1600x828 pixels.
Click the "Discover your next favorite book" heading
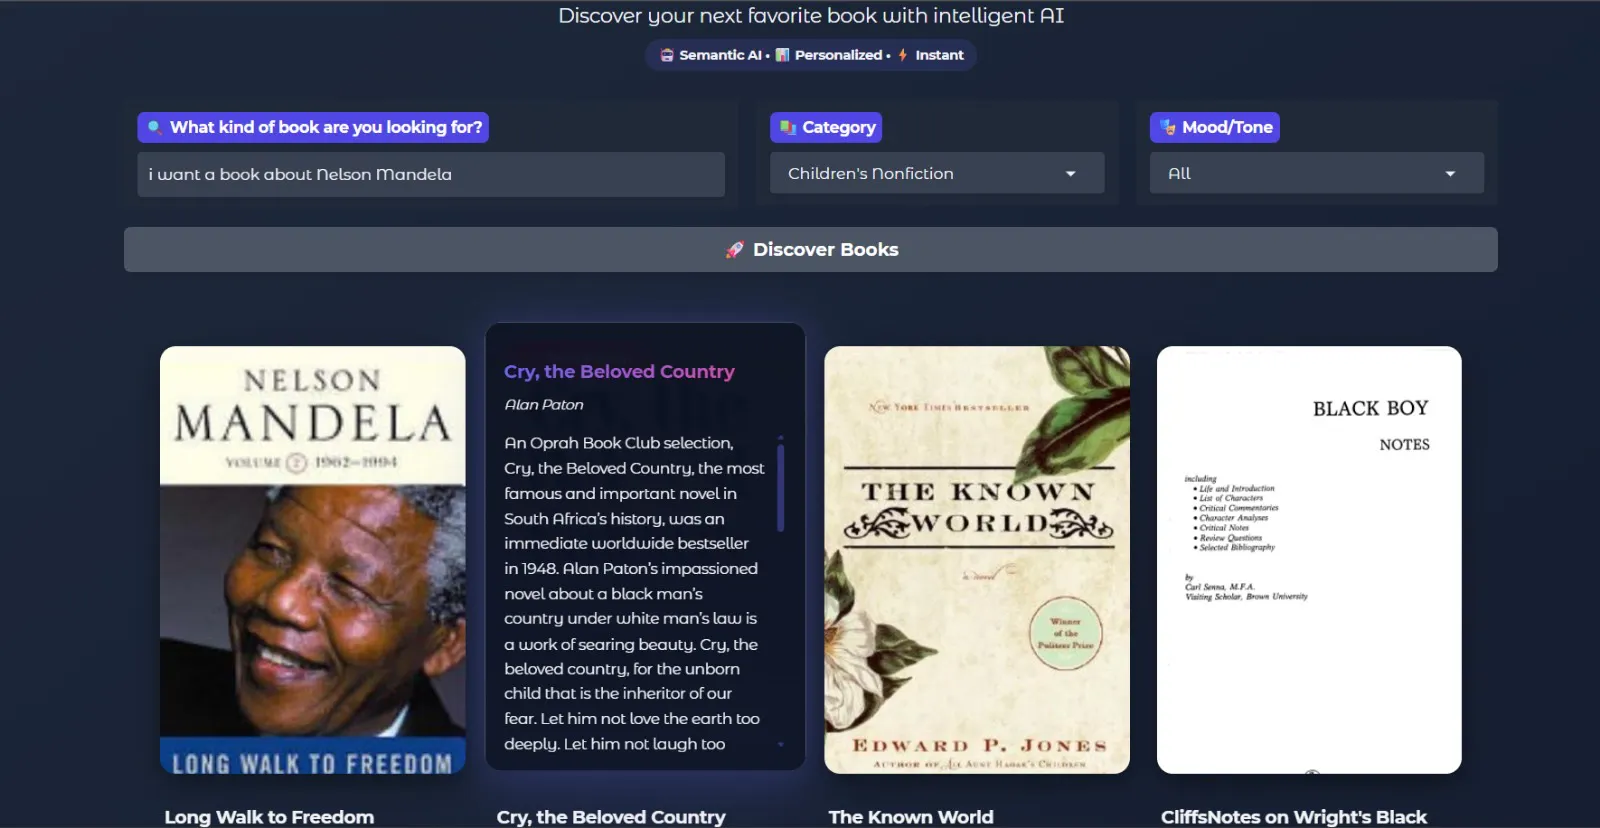[811, 16]
